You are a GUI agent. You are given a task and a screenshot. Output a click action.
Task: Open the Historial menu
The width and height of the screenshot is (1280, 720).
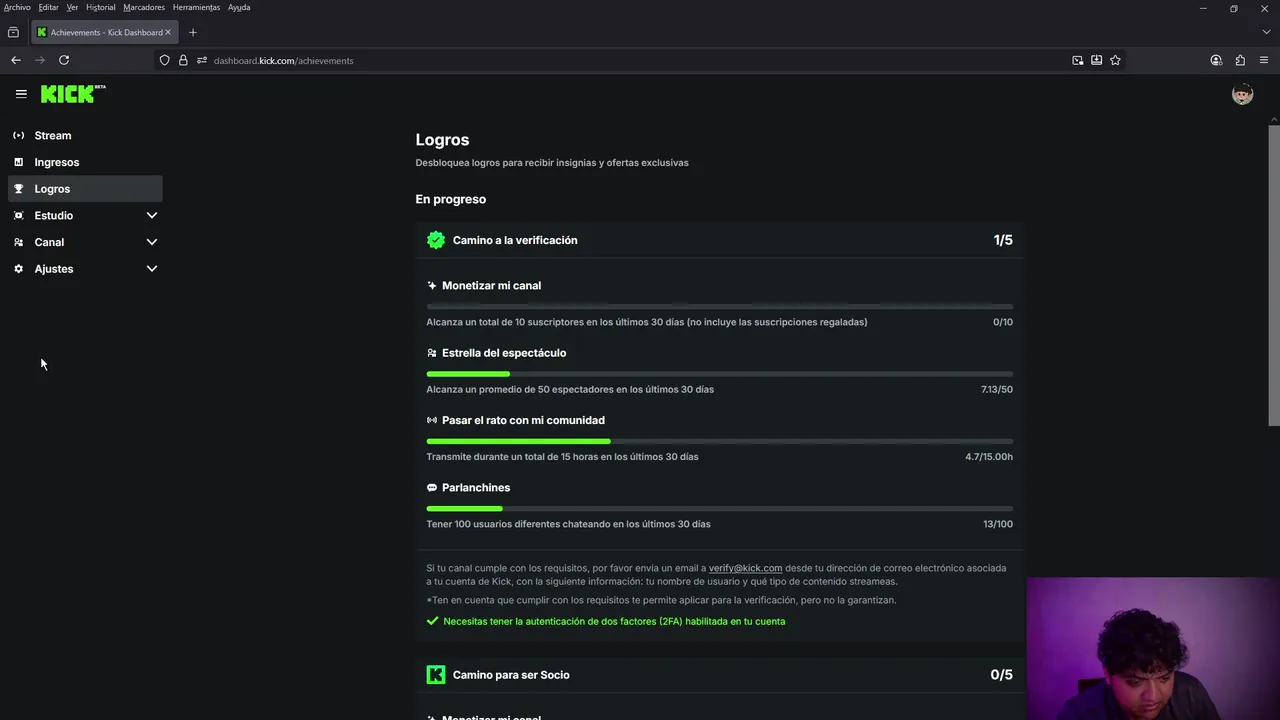pos(100,7)
